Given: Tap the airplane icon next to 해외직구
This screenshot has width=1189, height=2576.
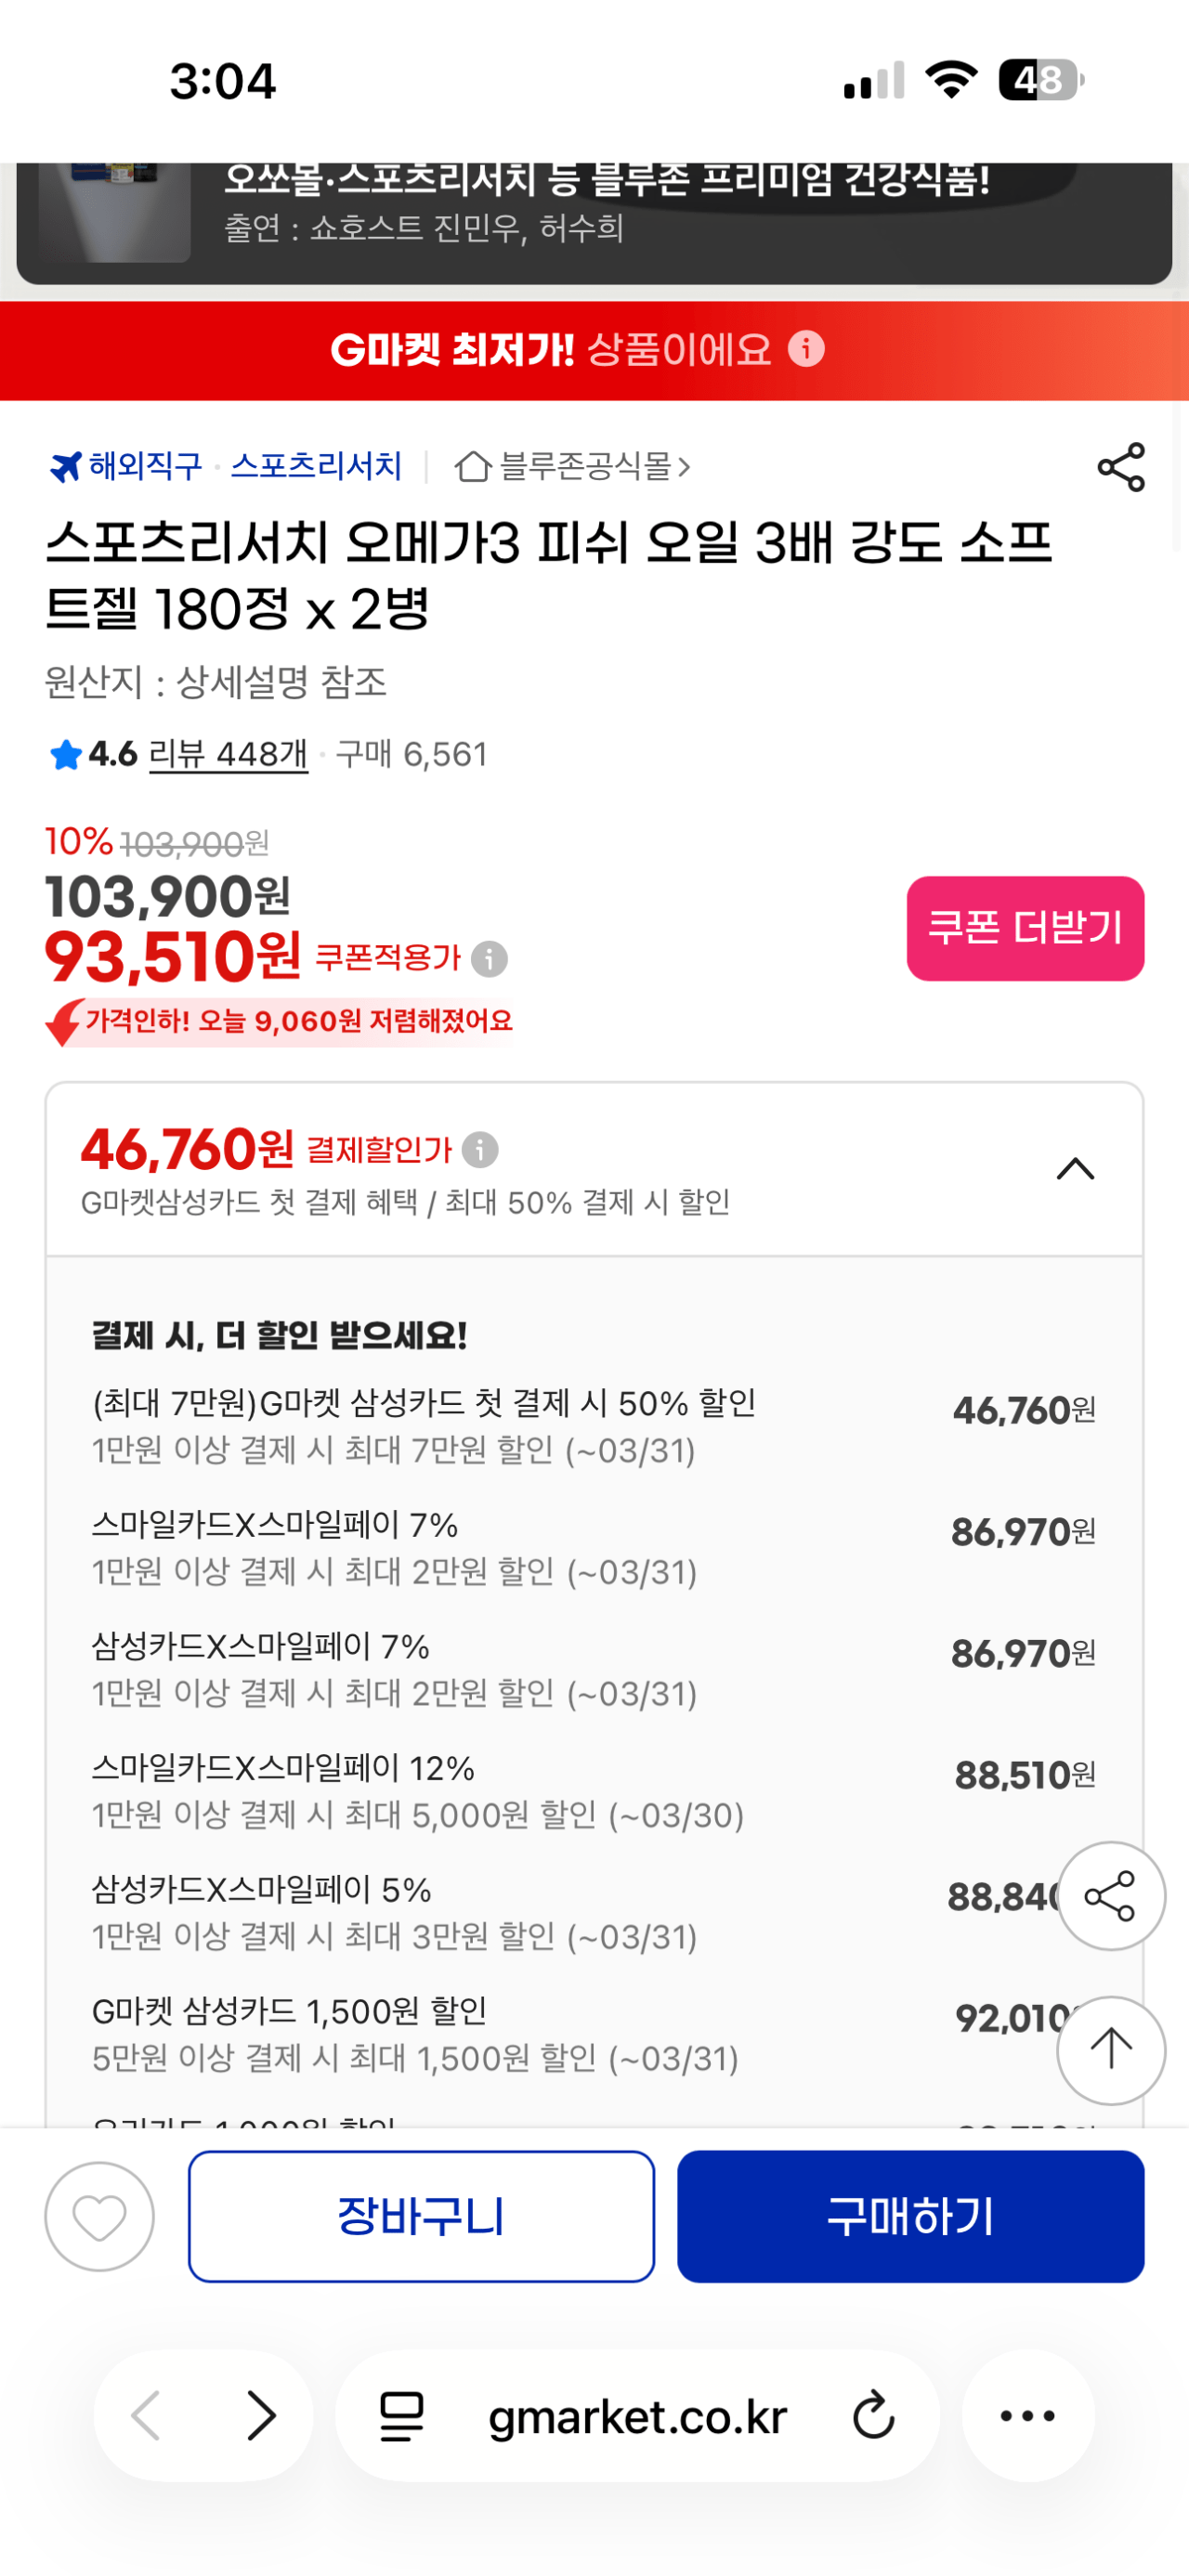Looking at the screenshot, I should pyautogui.click(x=66, y=464).
